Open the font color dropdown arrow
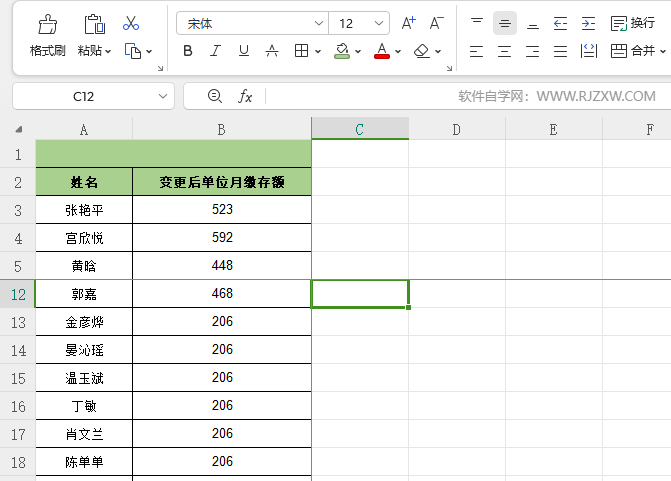 [398, 51]
